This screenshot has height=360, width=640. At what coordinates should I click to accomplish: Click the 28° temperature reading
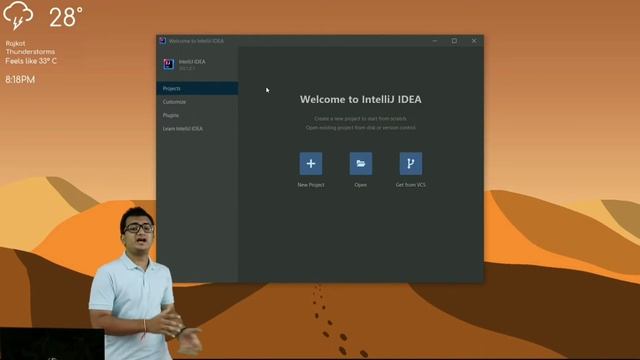click(x=66, y=17)
